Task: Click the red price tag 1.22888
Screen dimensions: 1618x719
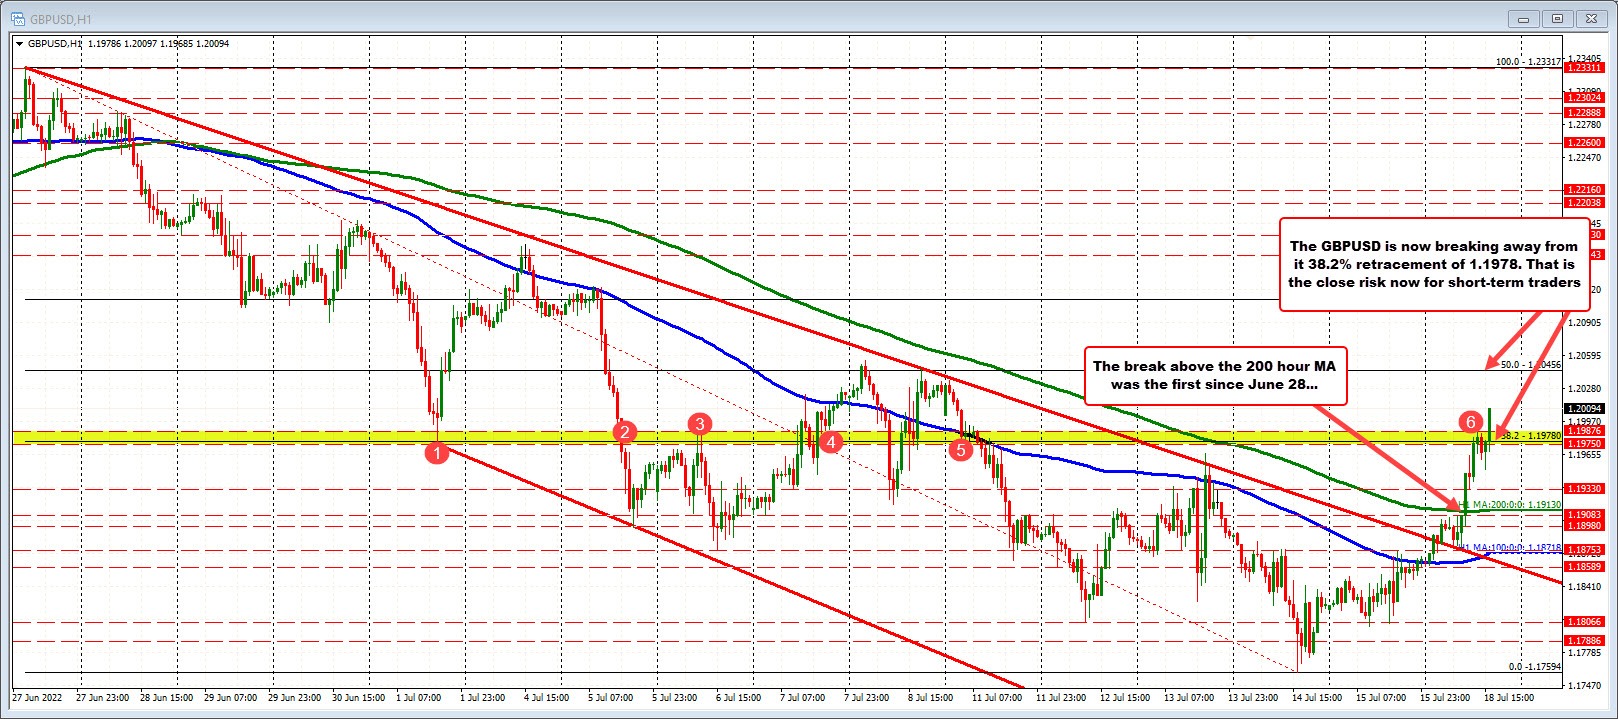Action: tap(1584, 113)
